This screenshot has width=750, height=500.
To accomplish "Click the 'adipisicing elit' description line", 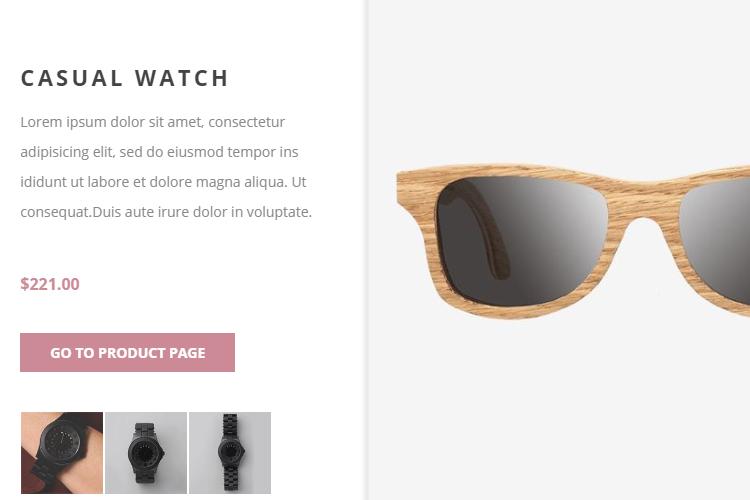I will pyautogui.click(x=159, y=152).
